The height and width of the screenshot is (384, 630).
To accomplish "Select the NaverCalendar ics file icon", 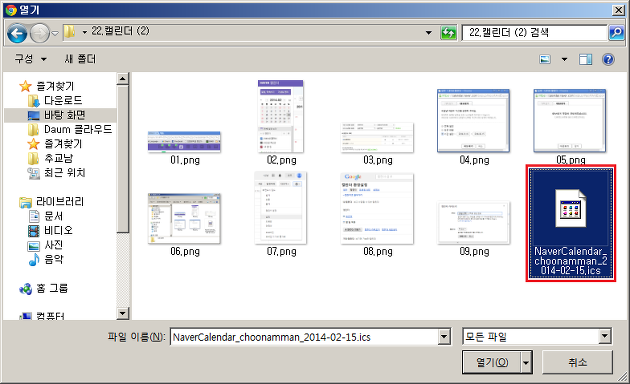I will point(571,209).
